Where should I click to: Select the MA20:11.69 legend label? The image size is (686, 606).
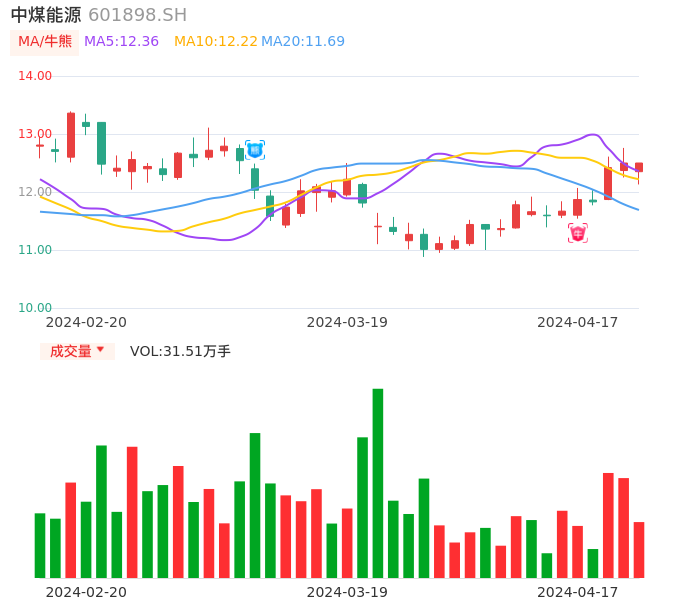(303, 42)
